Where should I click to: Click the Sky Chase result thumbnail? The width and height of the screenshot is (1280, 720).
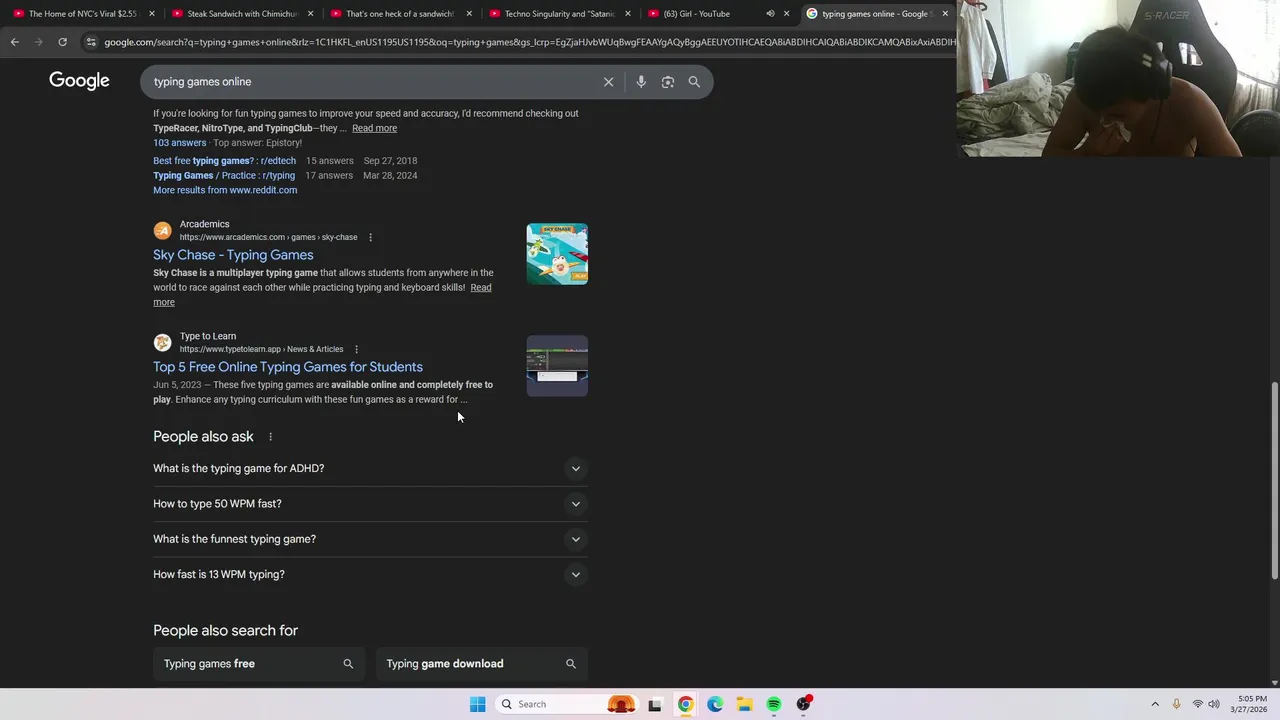pyautogui.click(x=557, y=254)
